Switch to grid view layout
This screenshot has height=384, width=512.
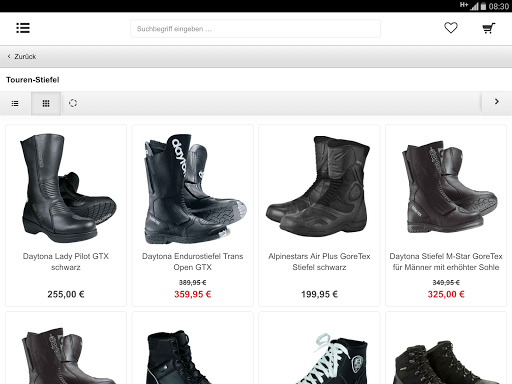pyautogui.click(x=46, y=103)
